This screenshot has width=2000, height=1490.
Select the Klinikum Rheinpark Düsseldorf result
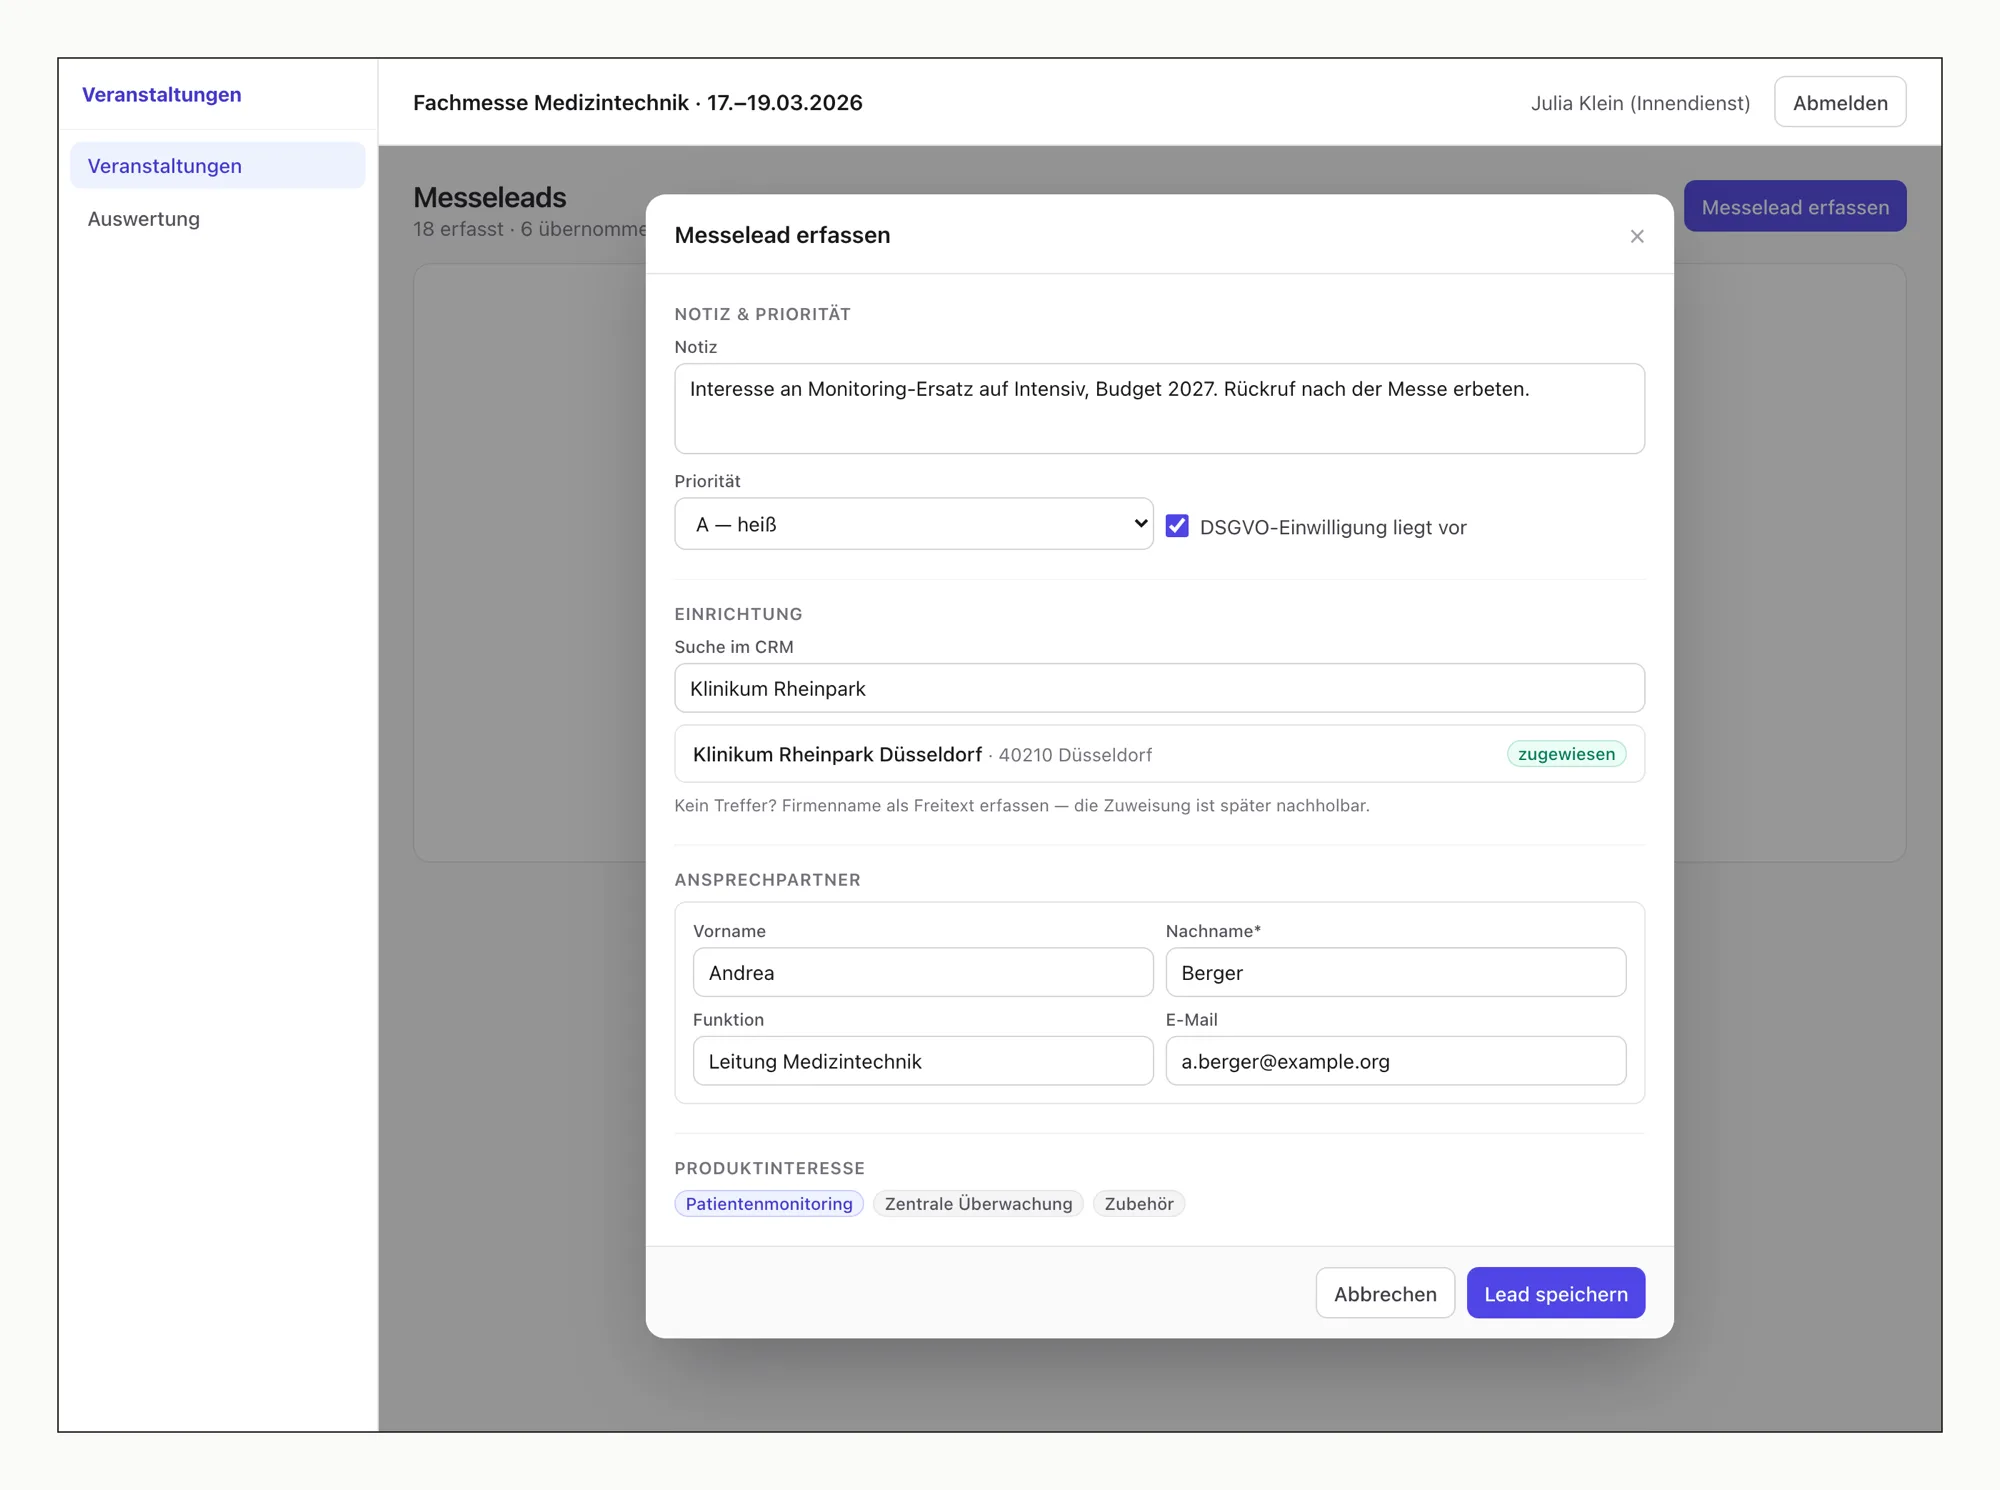pos(1159,754)
